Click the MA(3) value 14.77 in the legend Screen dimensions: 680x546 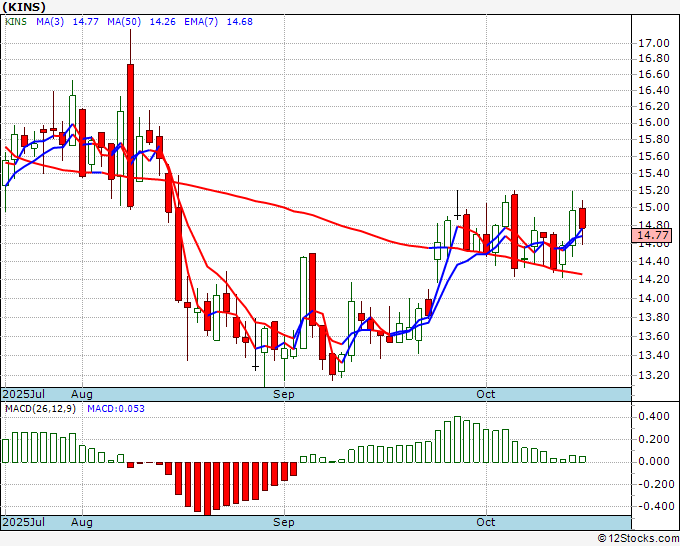85,22
